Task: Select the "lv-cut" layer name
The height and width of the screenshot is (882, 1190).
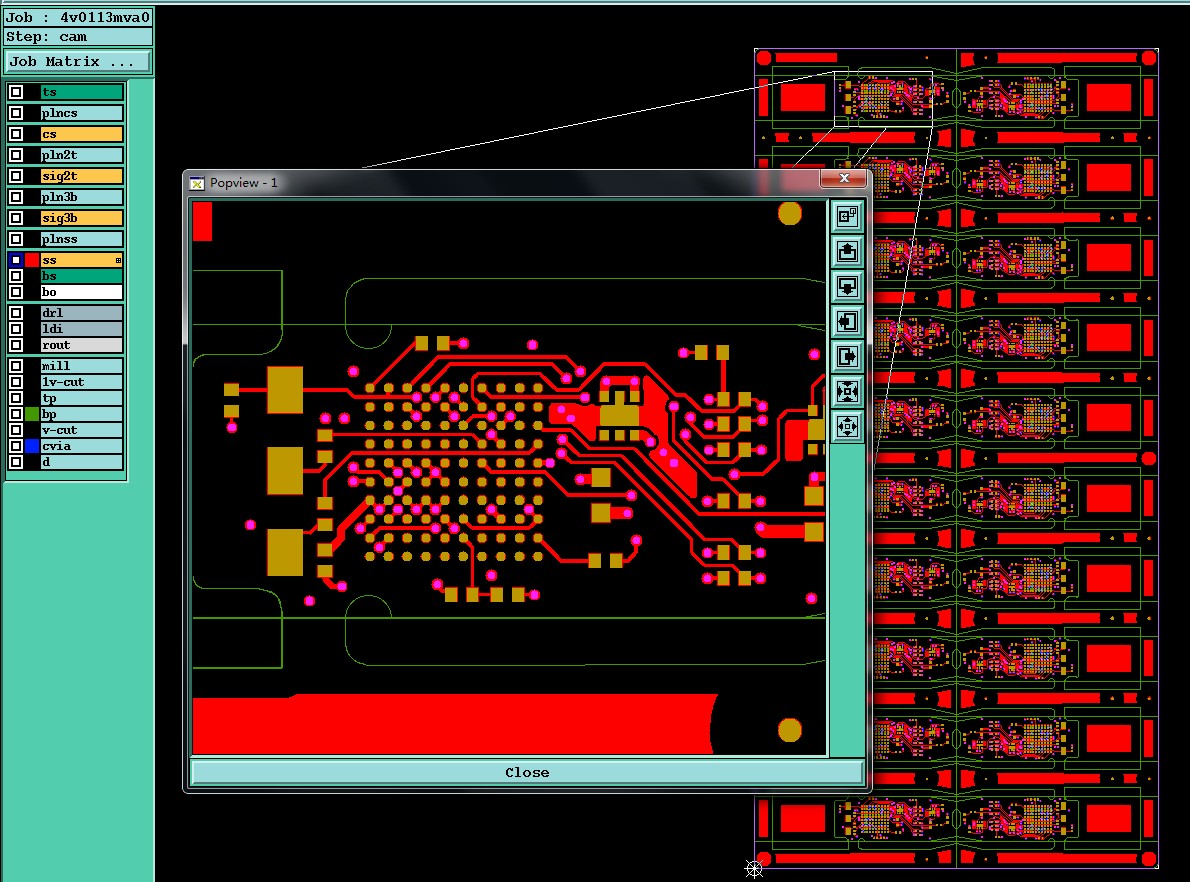Action: click(81, 382)
